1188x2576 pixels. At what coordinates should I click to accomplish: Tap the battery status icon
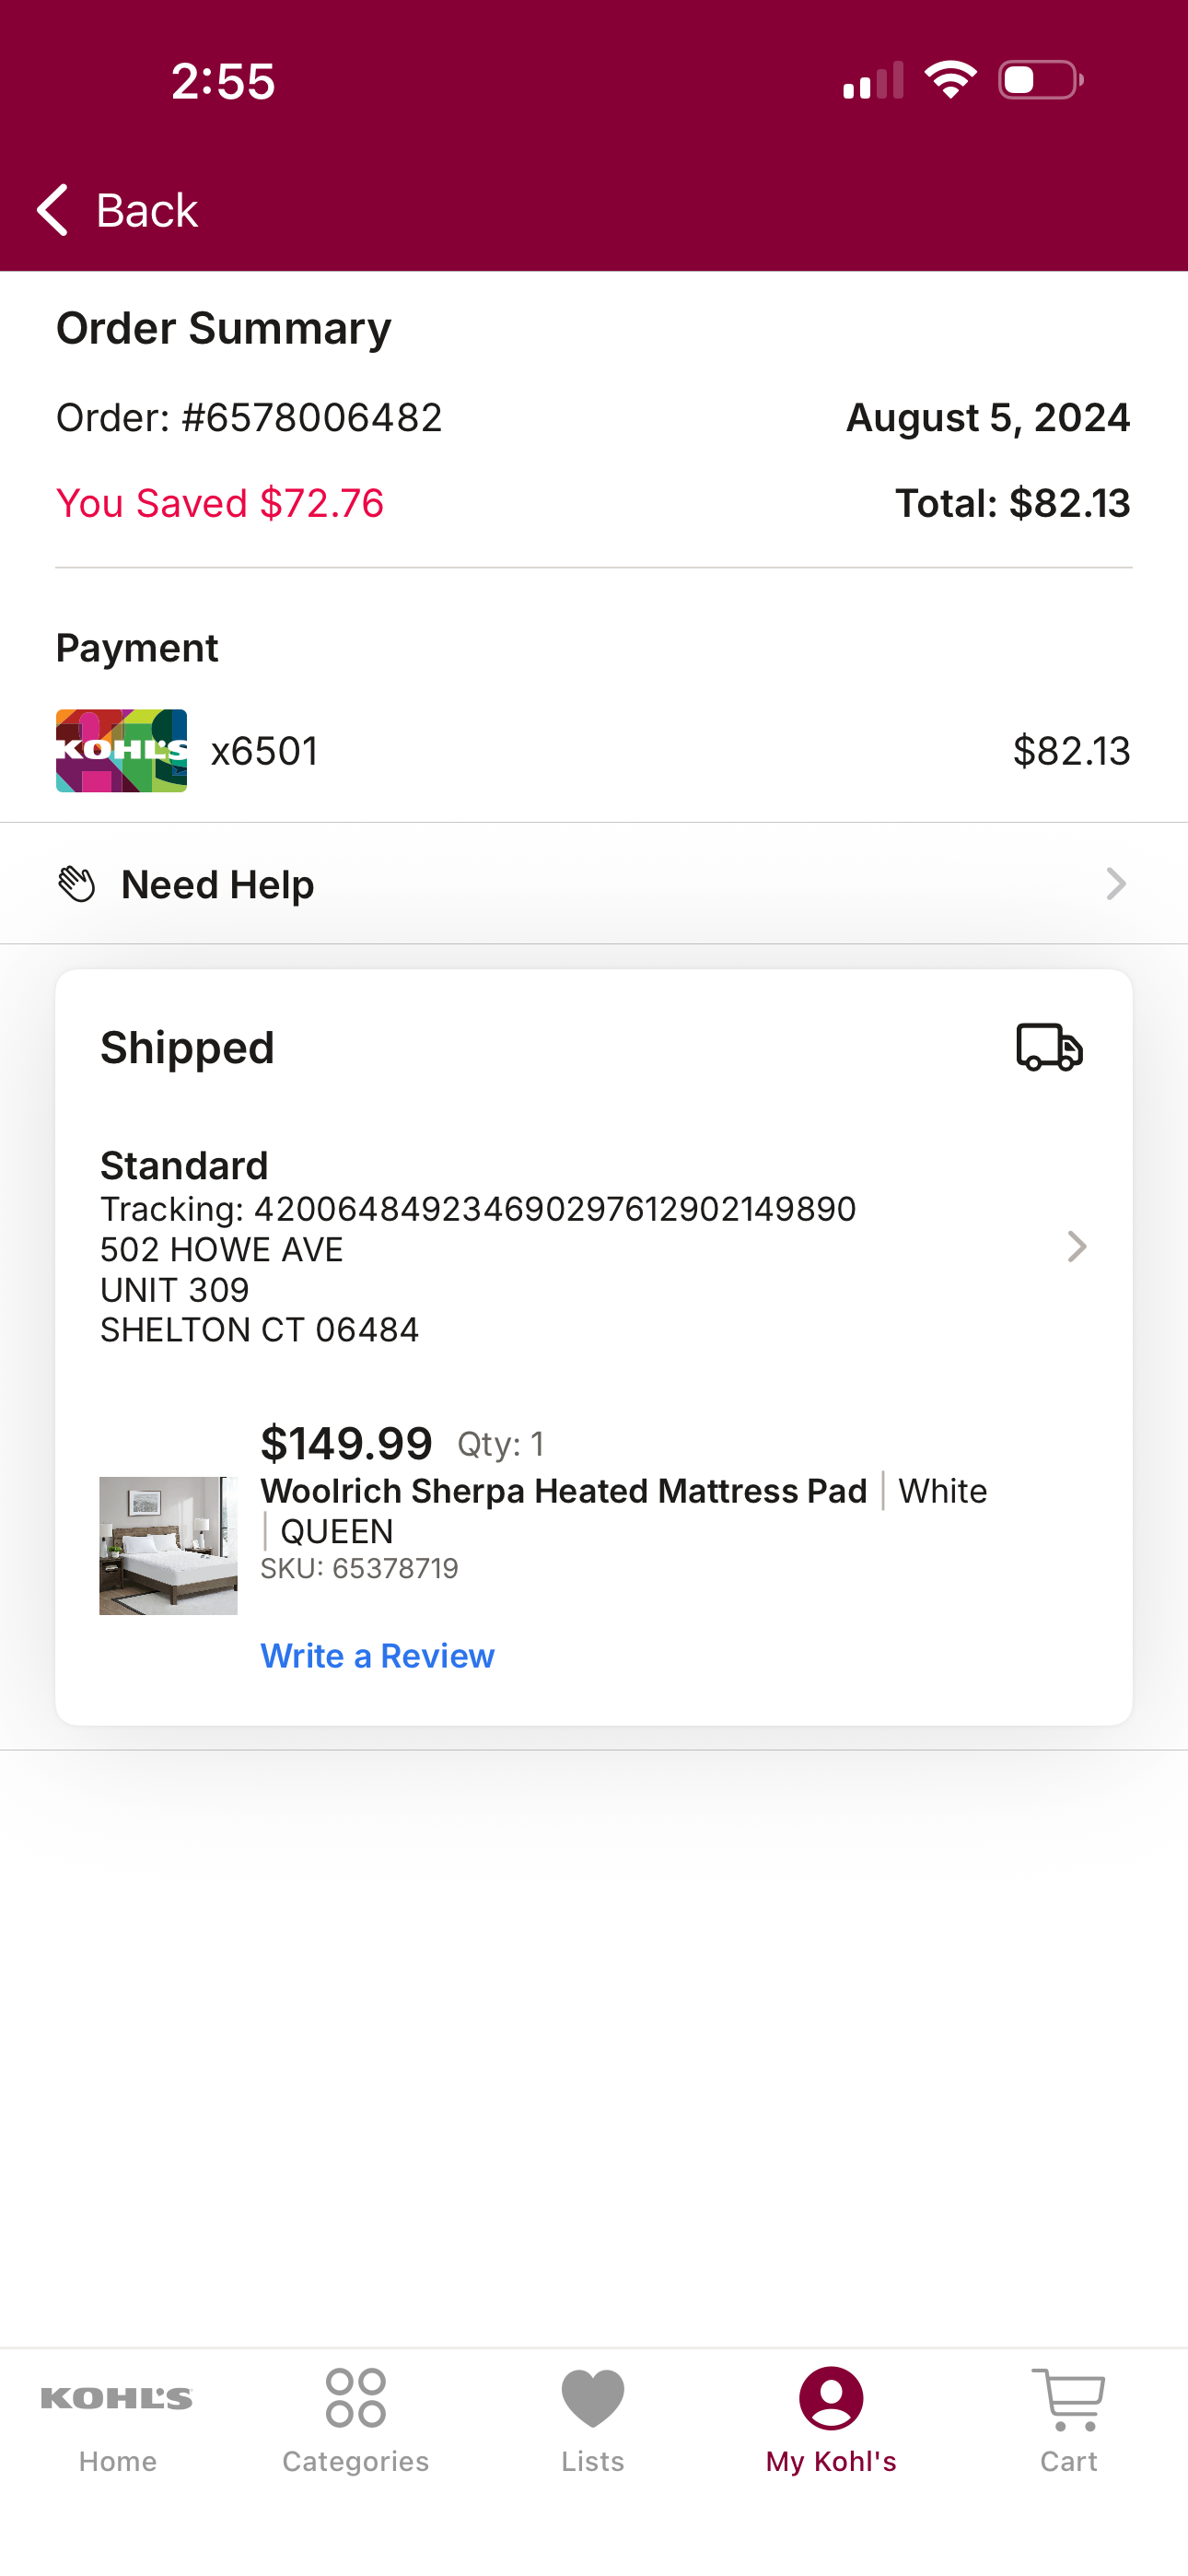(1041, 80)
